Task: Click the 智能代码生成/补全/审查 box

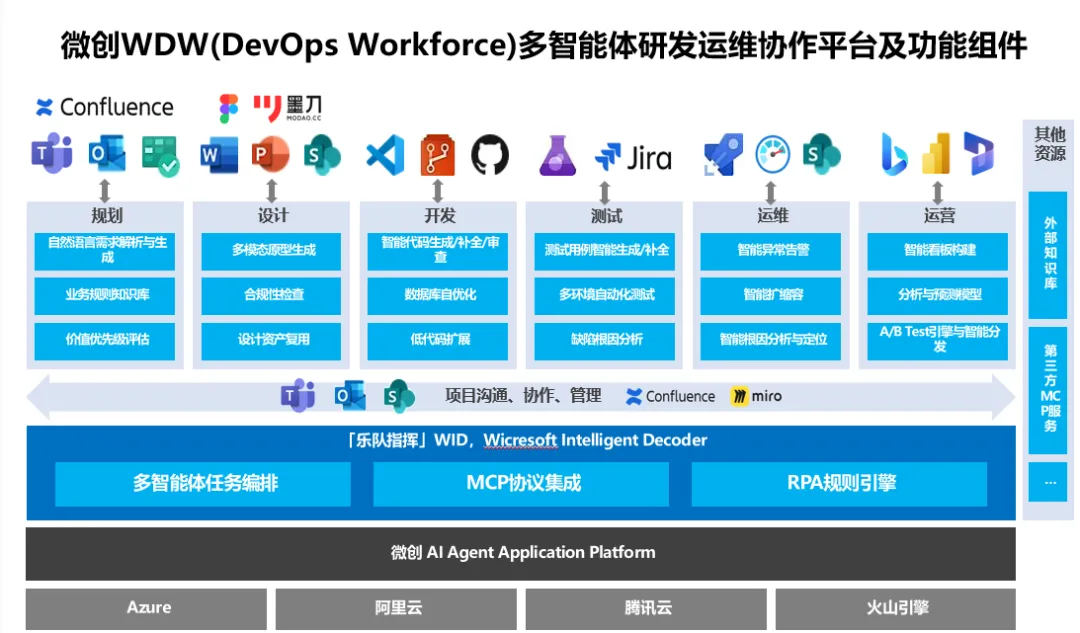Action: [x=438, y=250]
